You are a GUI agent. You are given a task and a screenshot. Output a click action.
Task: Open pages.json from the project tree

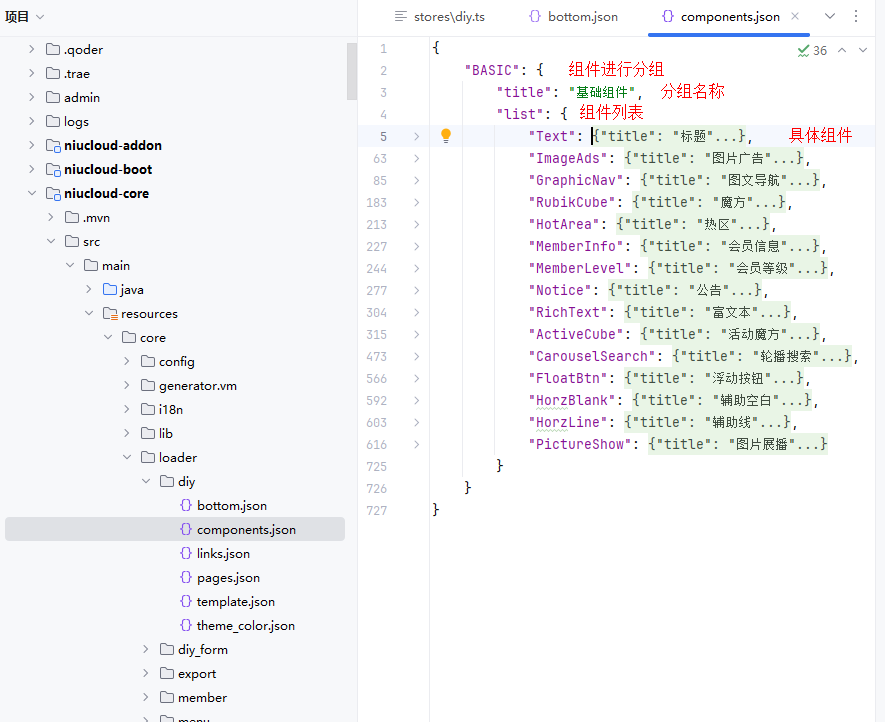(x=228, y=577)
